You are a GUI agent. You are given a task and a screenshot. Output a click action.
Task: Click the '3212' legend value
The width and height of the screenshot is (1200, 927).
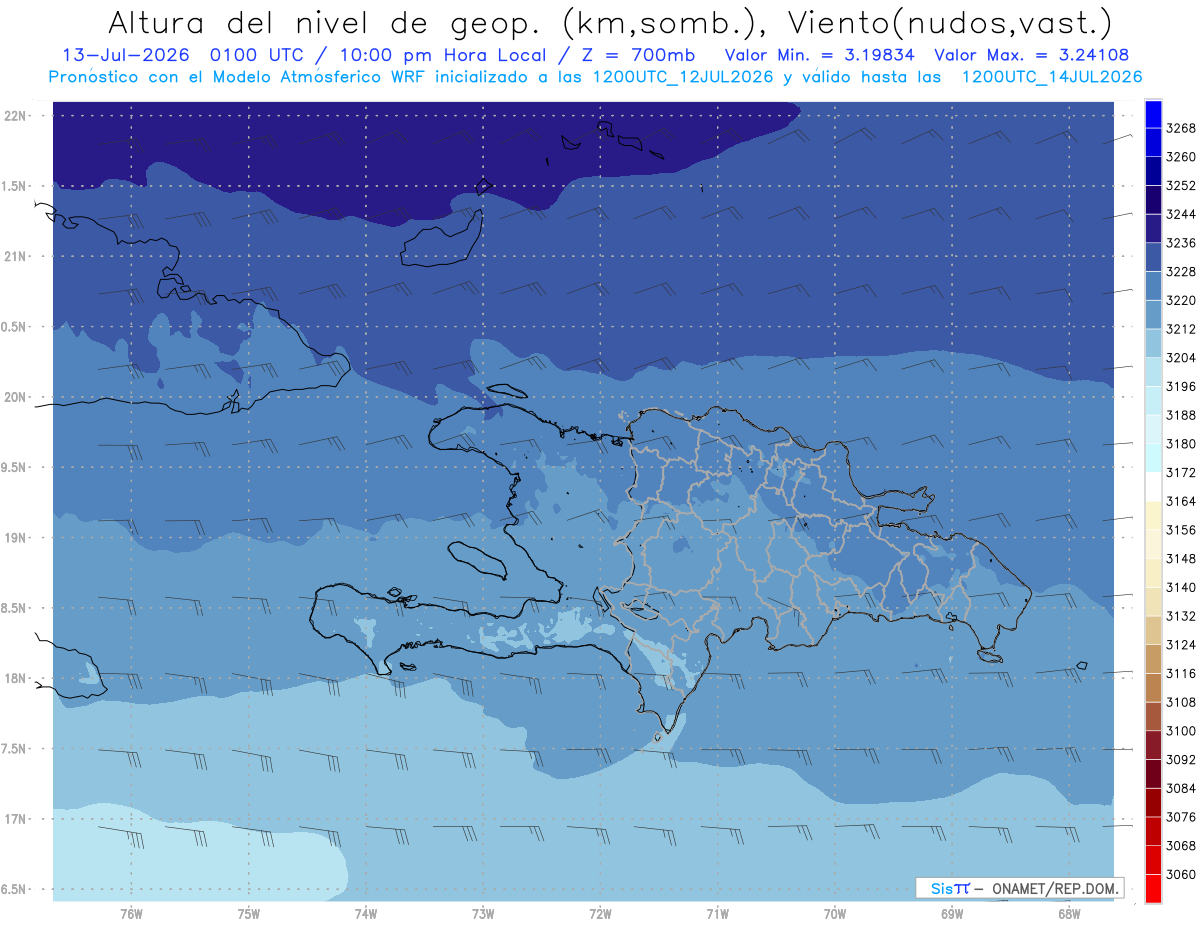point(1181,329)
